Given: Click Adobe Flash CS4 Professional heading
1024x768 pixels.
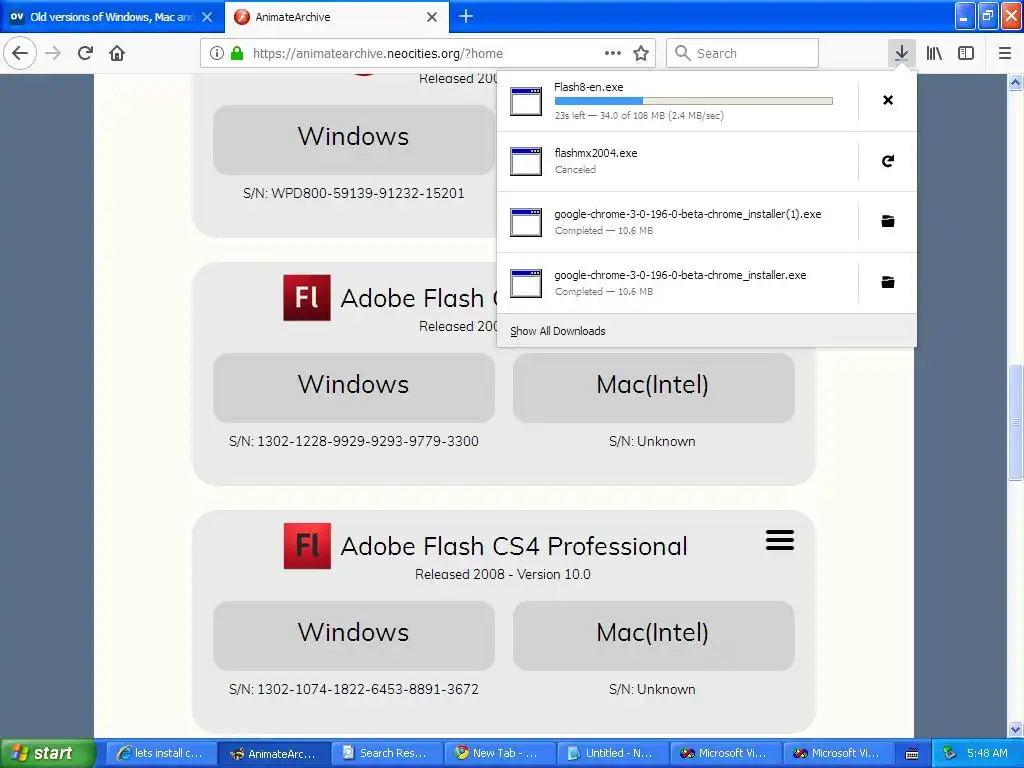Looking at the screenshot, I should pyautogui.click(x=514, y=546).
